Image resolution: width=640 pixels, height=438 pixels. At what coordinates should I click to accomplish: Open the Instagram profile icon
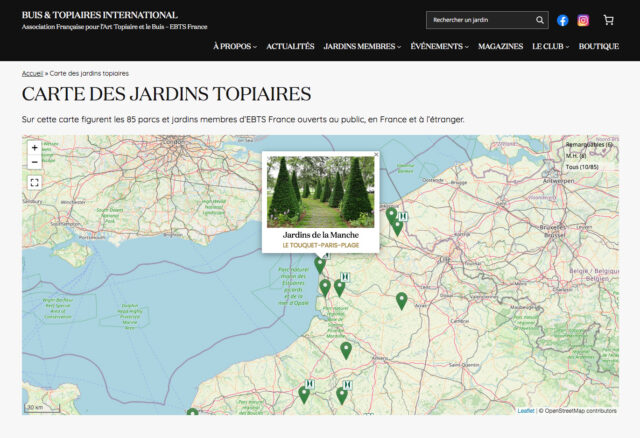coord(584,20)
